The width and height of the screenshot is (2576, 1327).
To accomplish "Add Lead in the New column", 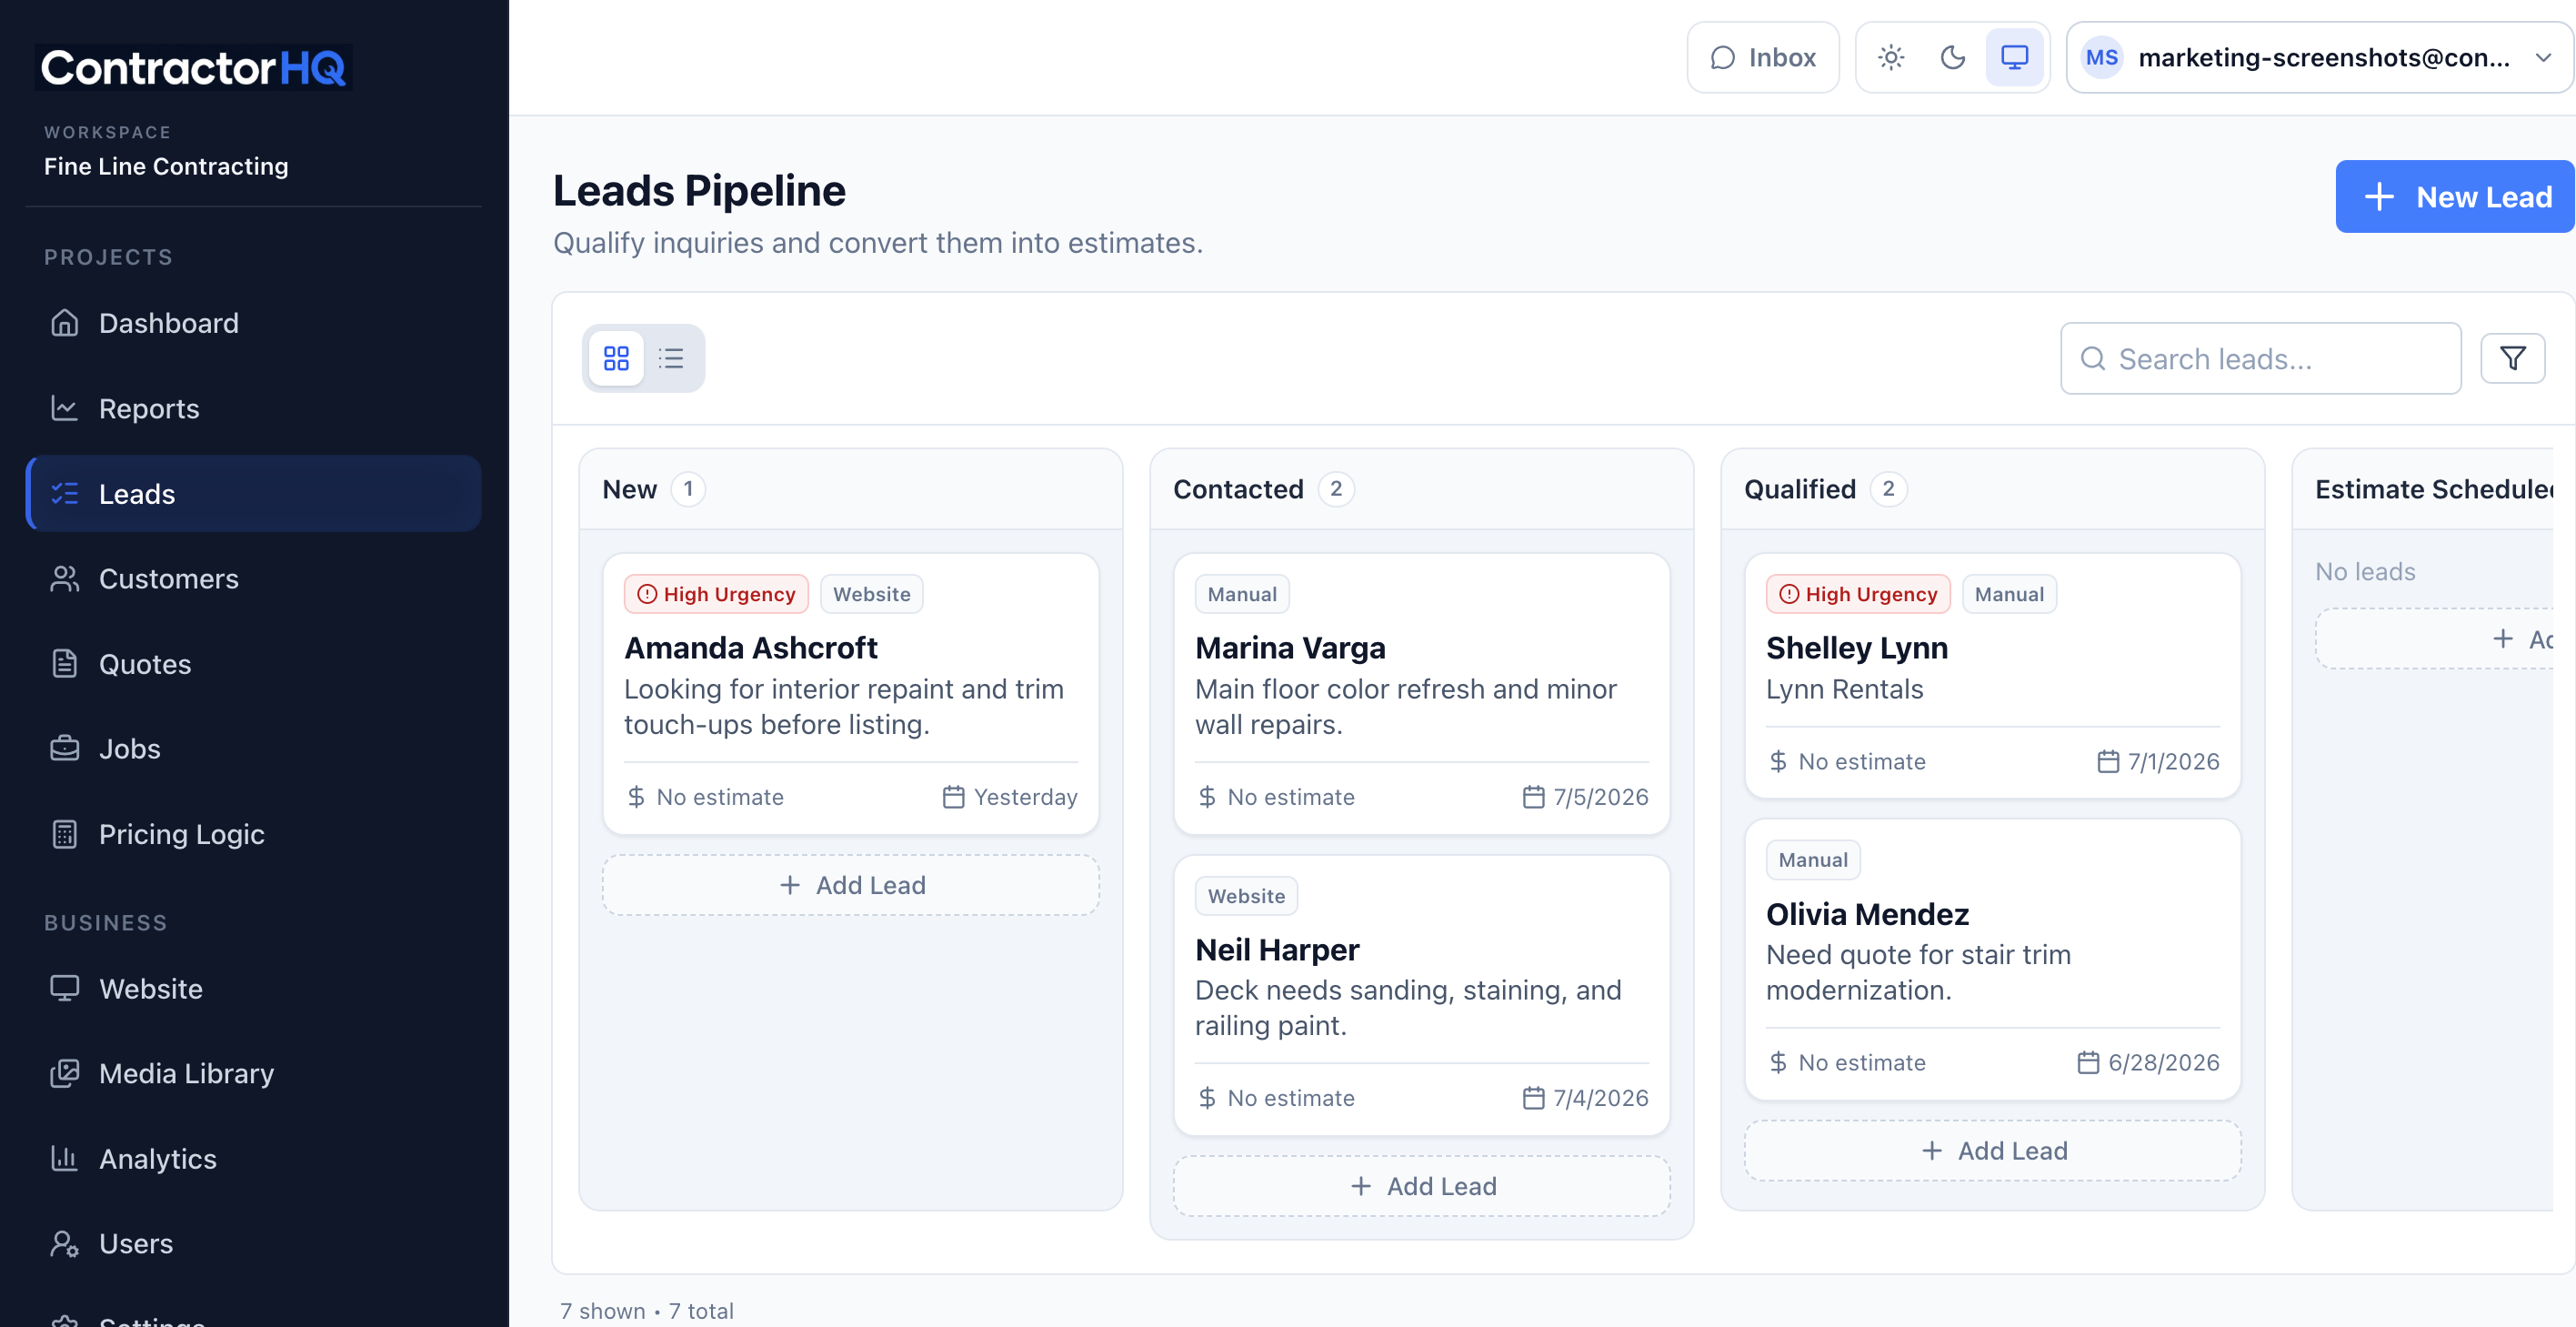I will 851,885.
